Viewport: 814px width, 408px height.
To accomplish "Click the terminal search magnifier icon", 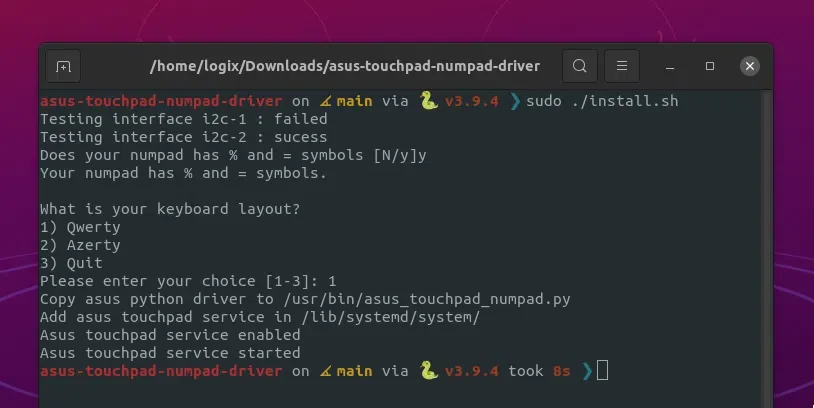I will pos(580,66).
